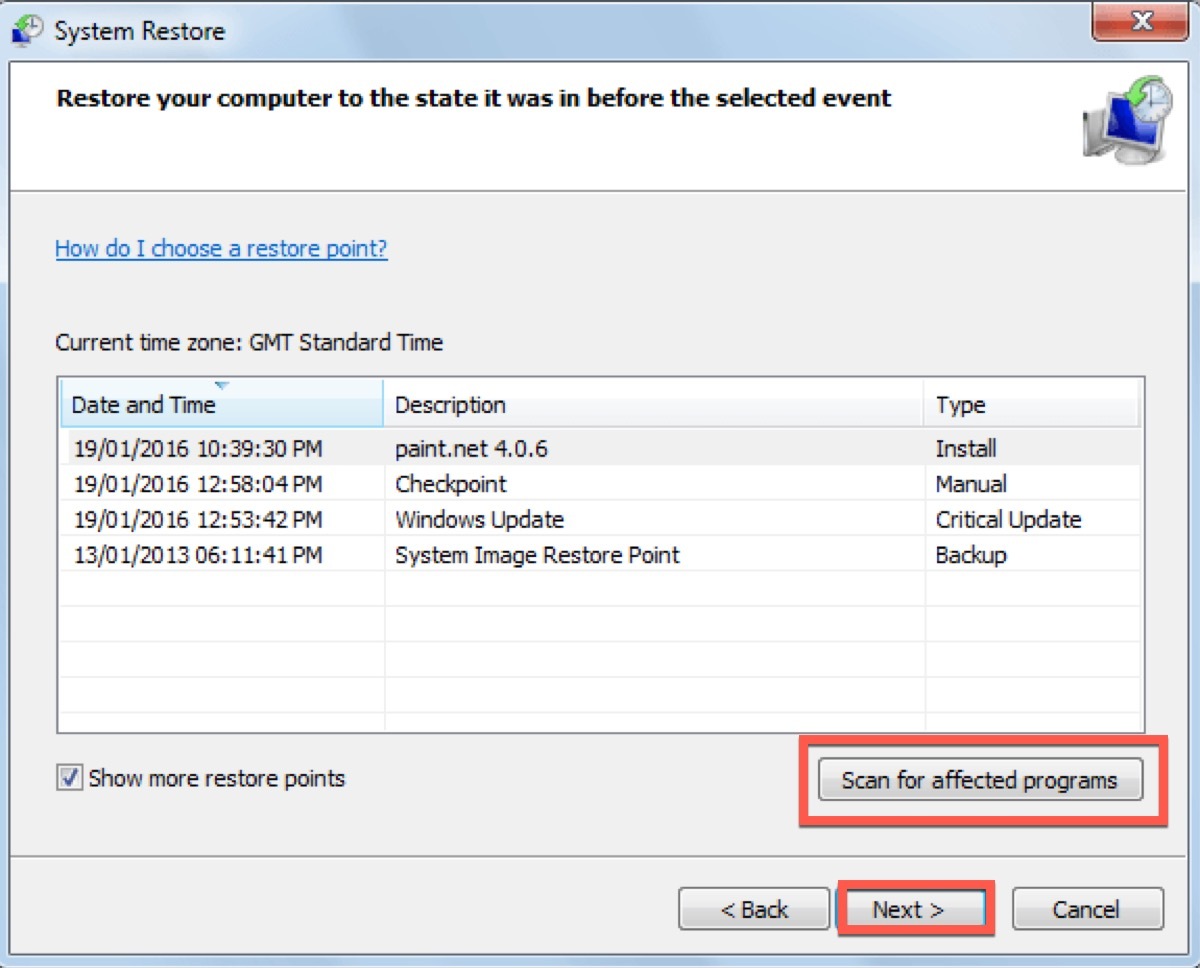Sort list by Description column header
1200x968 pixels.
click(x=653, y=405)
